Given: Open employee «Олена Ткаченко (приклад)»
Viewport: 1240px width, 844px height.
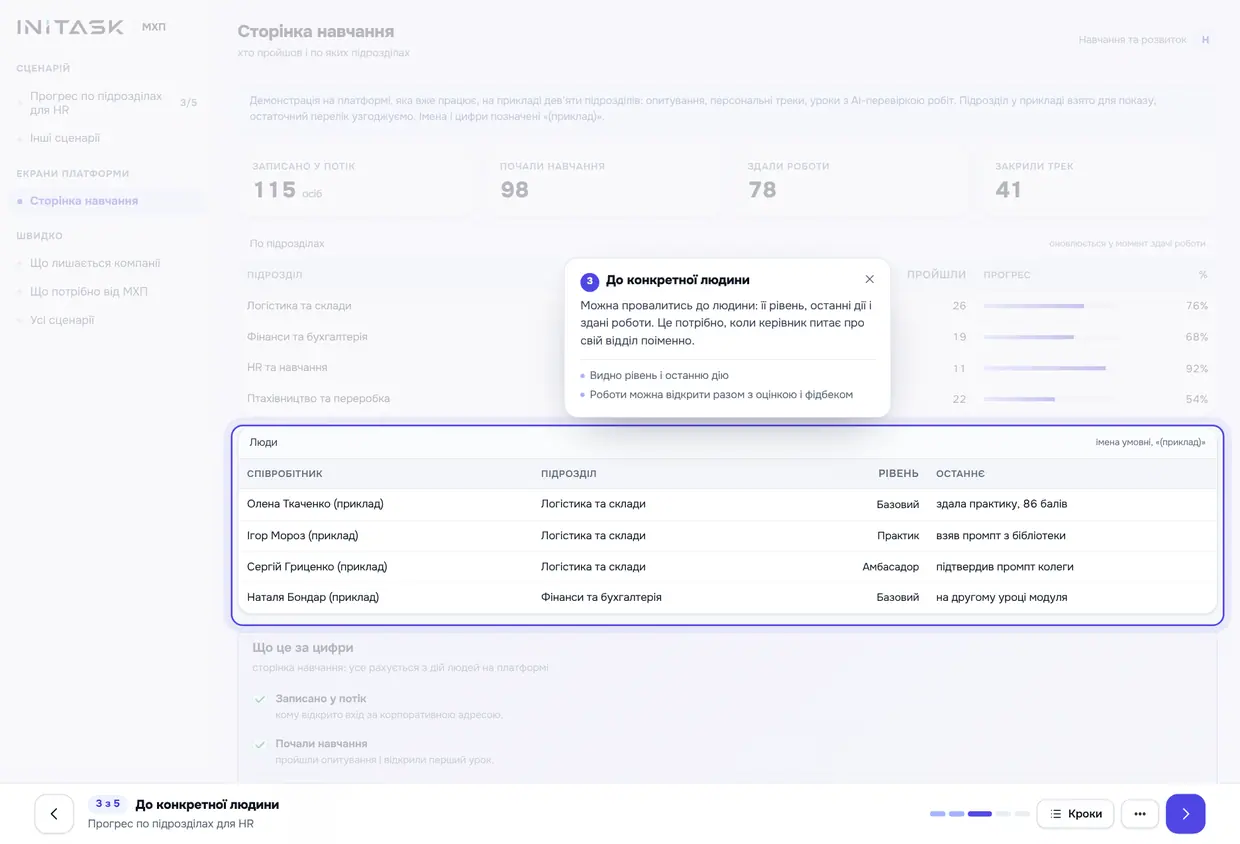Looking at the screenshot, I should point(315,504).
